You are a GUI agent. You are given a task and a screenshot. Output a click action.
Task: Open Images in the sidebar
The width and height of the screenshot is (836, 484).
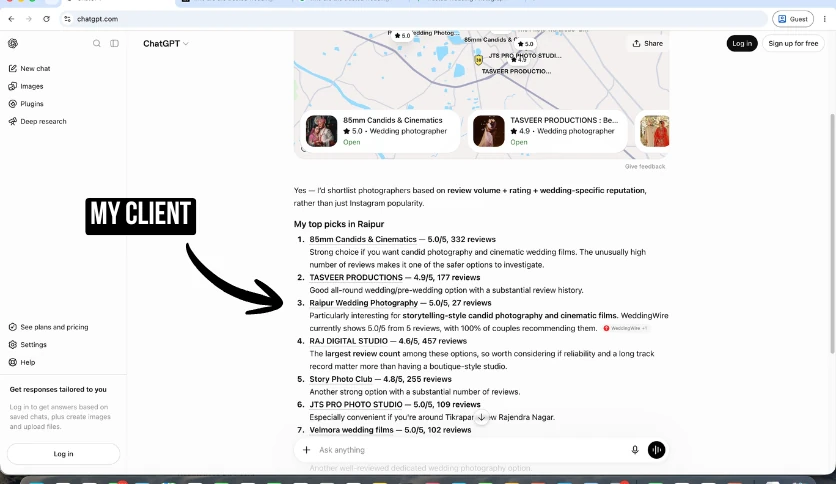26,86
